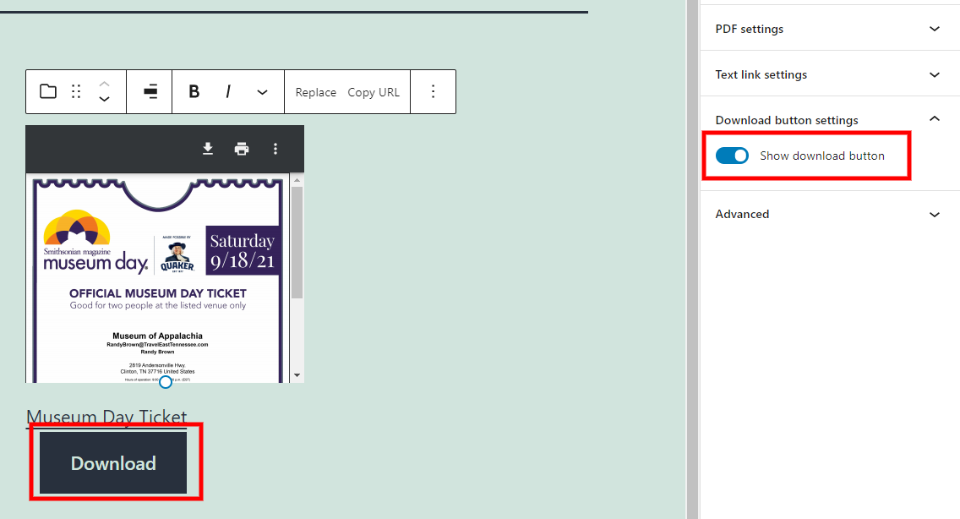Toggle italic formatting

tap(228, 92)
